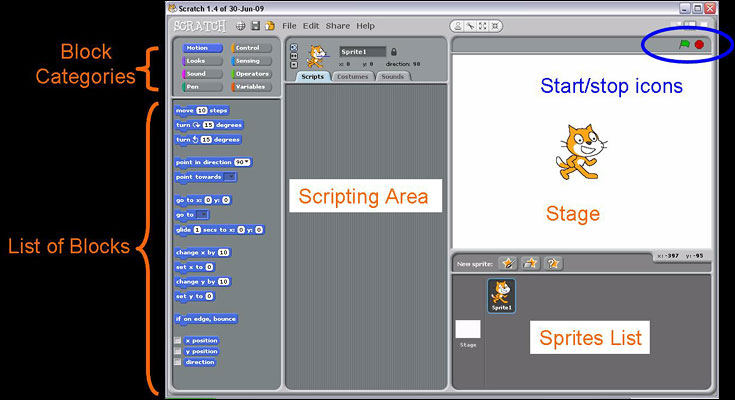Click the if on edge, bounce block

coord(206,319)
